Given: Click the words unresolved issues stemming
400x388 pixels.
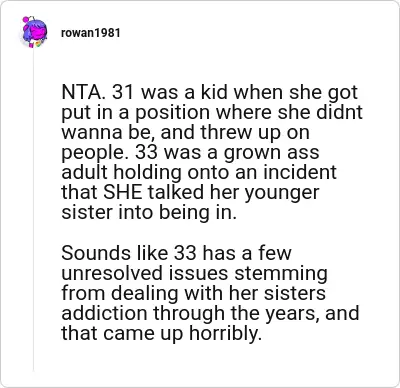Looking at the screenshot, I should [x=195, y=273].
